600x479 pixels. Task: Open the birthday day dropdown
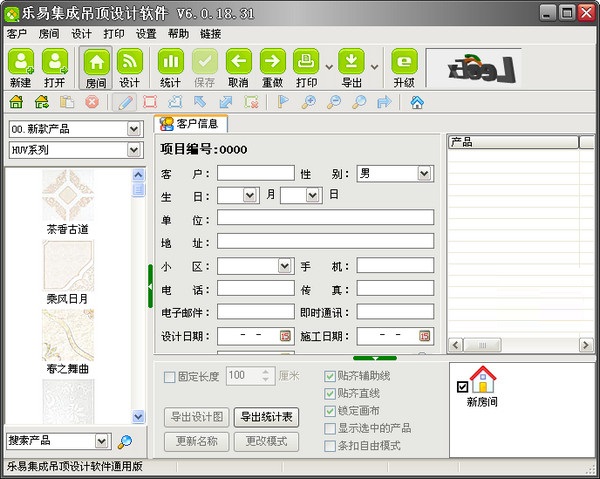[x=313, y=196]
